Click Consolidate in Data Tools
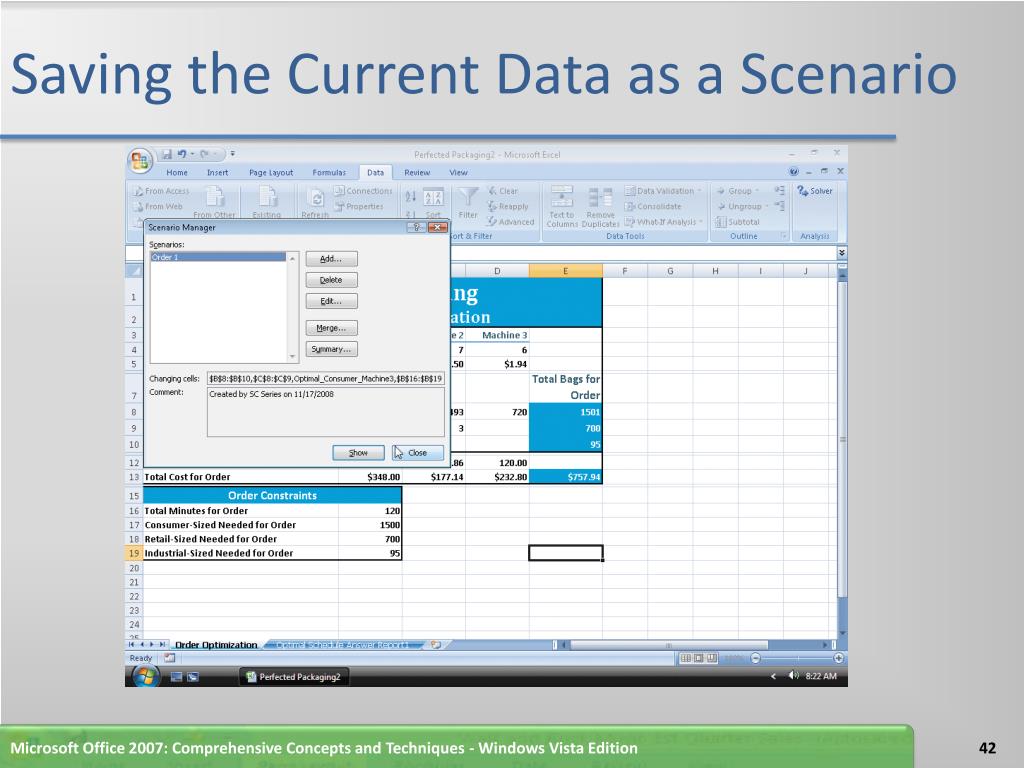Image resolution: width=1024 pixels, height=768 pixels. pos(653,206)
